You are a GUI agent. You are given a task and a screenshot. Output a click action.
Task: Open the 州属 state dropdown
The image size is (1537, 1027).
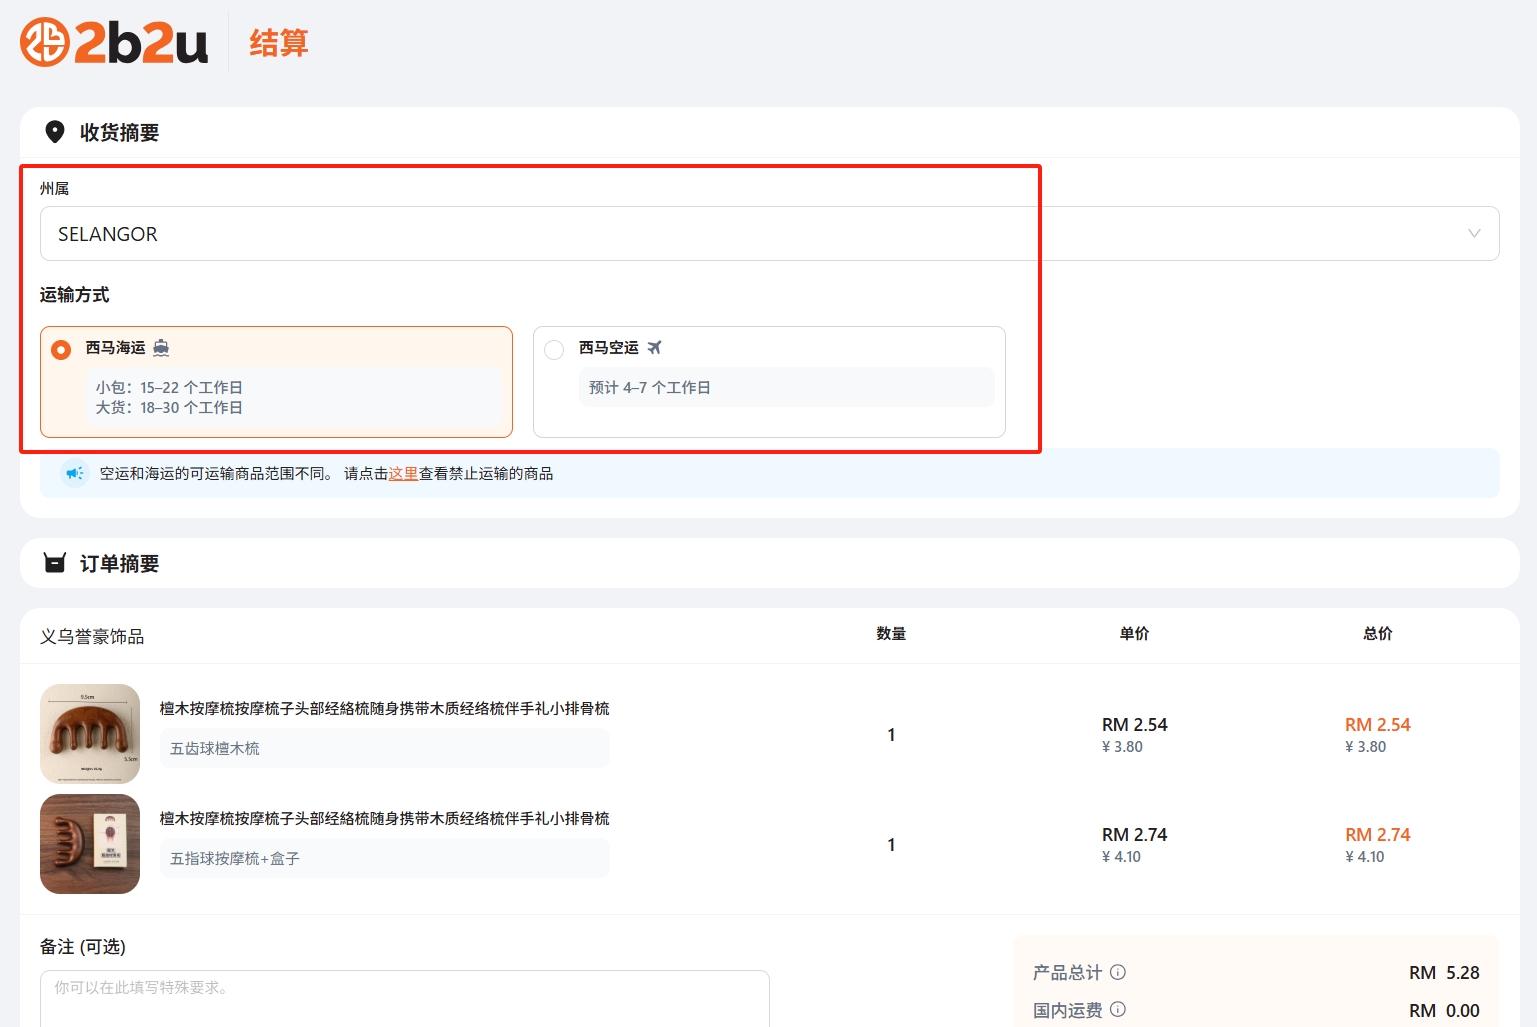click(x=769, y=233)
